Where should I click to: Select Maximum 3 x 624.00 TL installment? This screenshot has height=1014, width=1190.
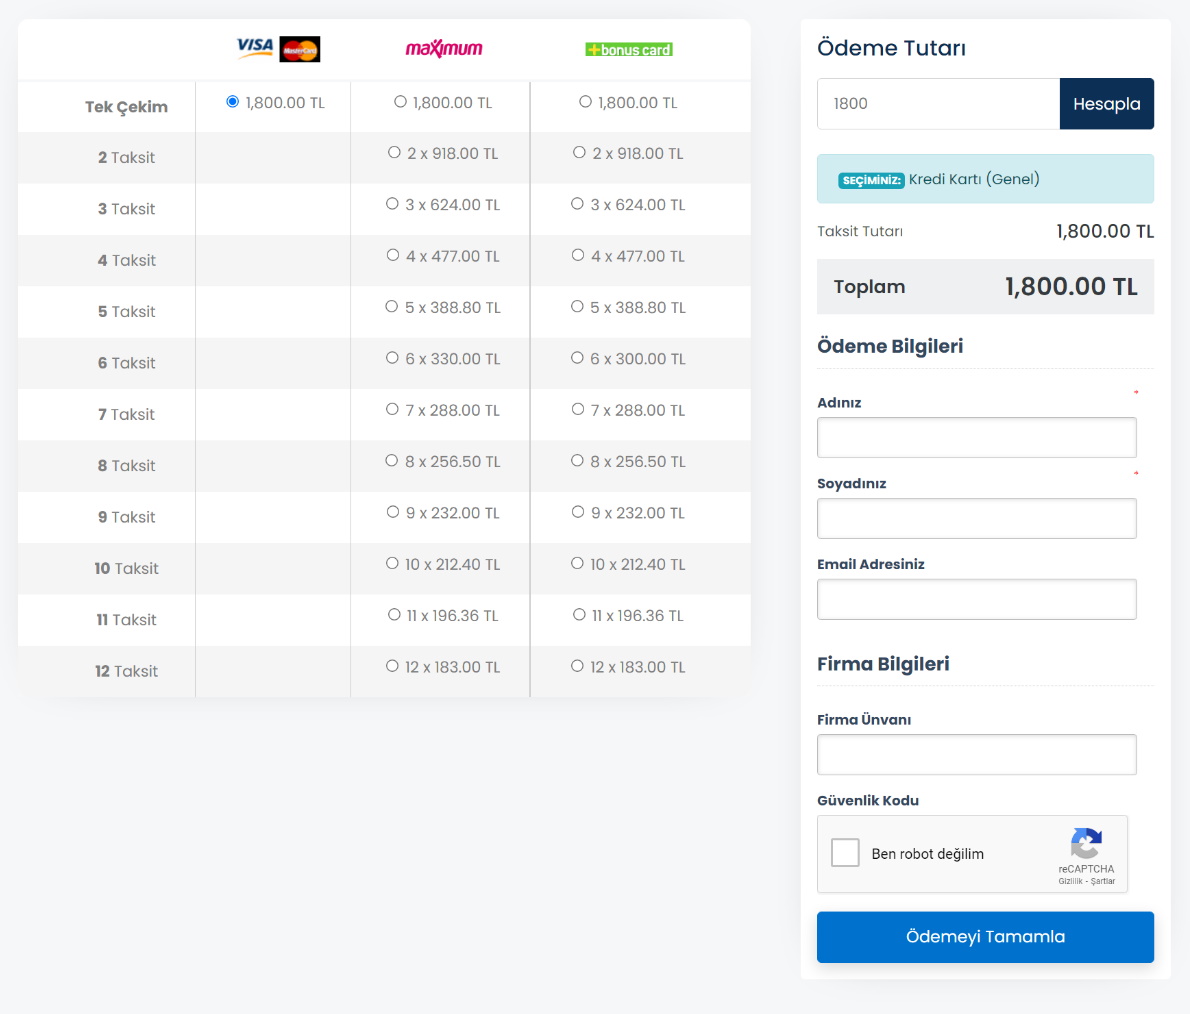pos(393,204)
